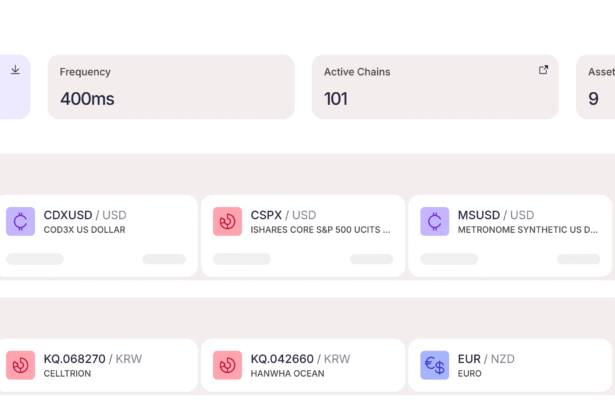
Task: Click the METRONOME SYNTHETIC US description
Action: (527, 230)
